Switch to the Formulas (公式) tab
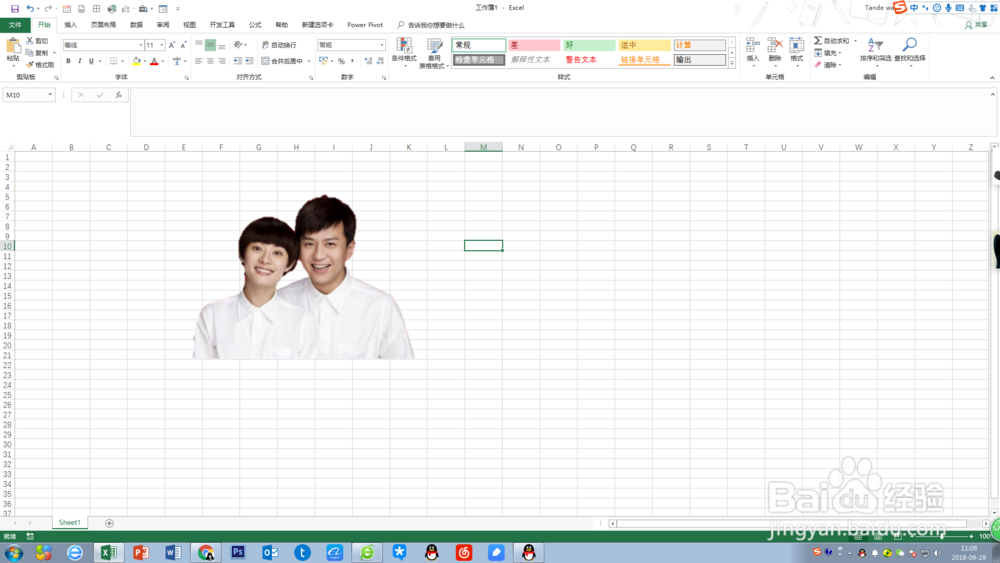 point(255,25)
